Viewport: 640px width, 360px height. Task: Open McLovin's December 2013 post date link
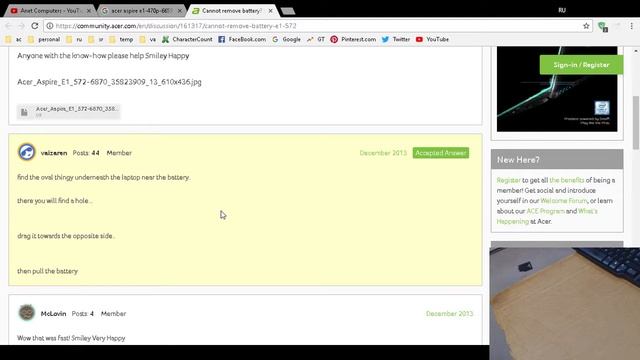pos(449,313)
